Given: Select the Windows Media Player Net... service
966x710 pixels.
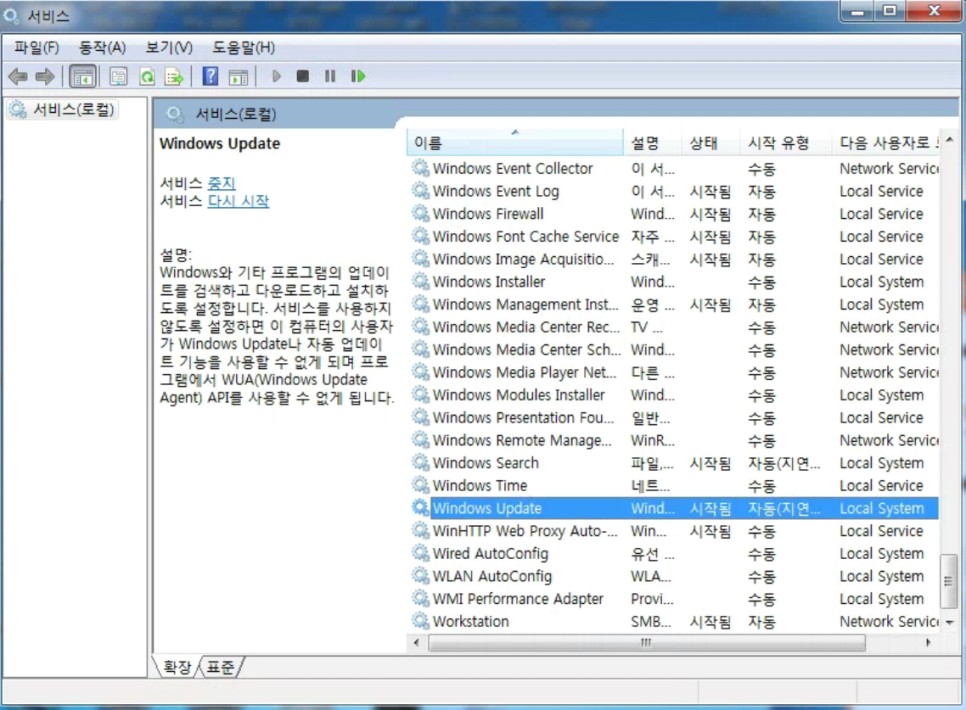Looking at the screenshot, I should click(524, 372).
